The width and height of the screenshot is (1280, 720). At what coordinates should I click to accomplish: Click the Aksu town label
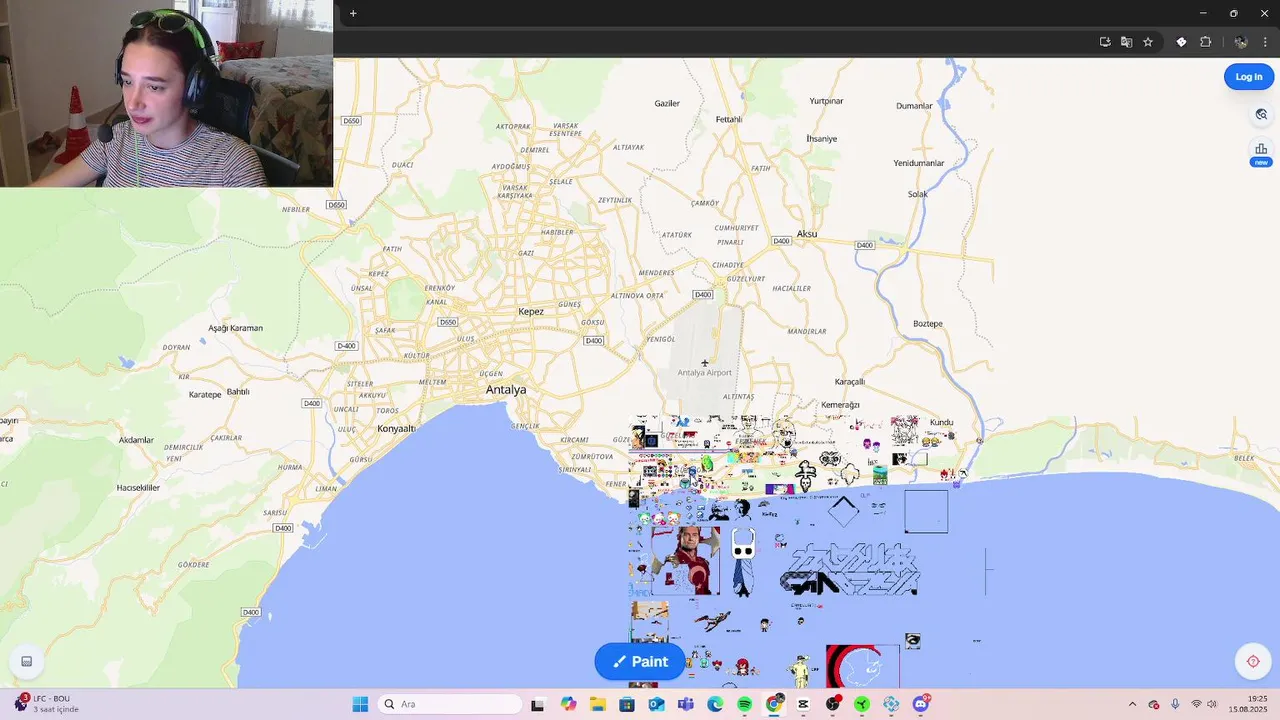click(807, 234)
